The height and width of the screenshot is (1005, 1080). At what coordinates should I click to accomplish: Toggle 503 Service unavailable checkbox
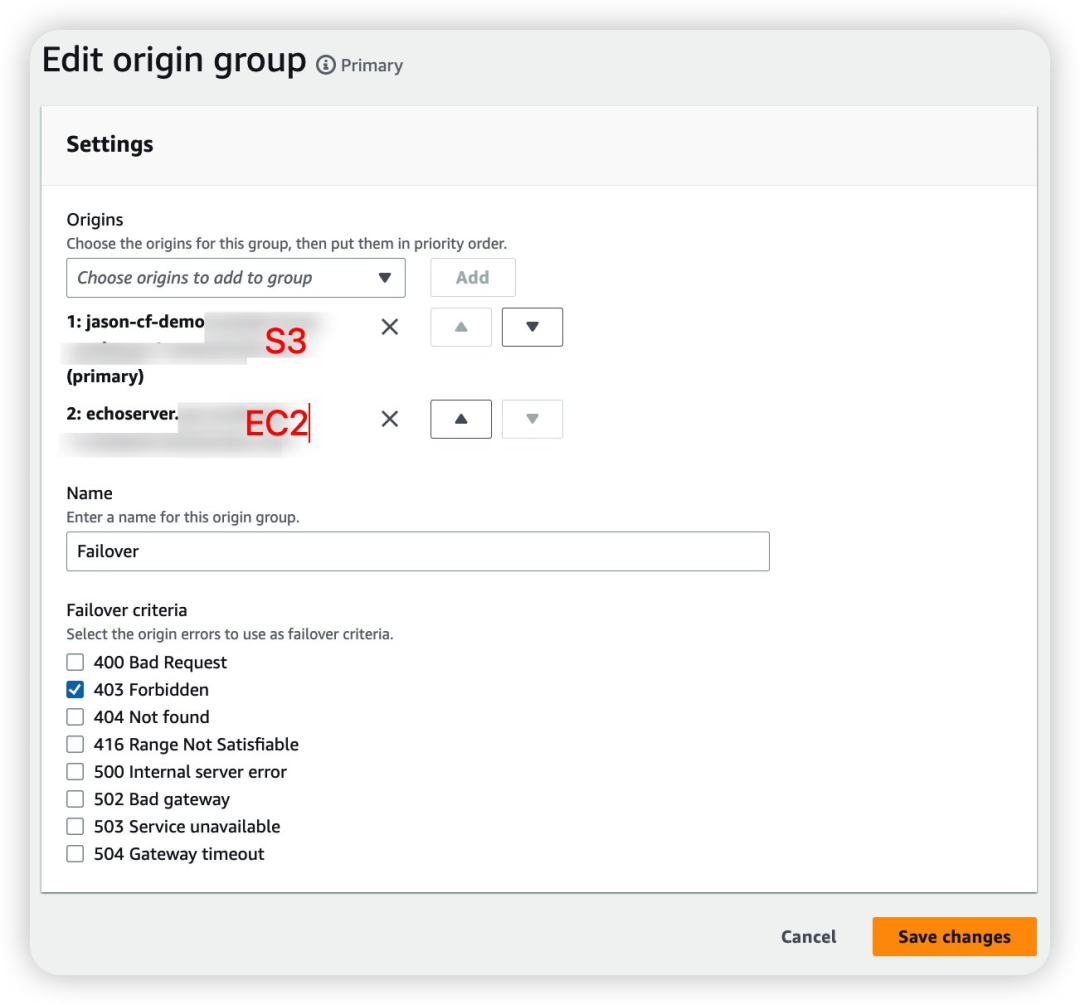(75, 826)
